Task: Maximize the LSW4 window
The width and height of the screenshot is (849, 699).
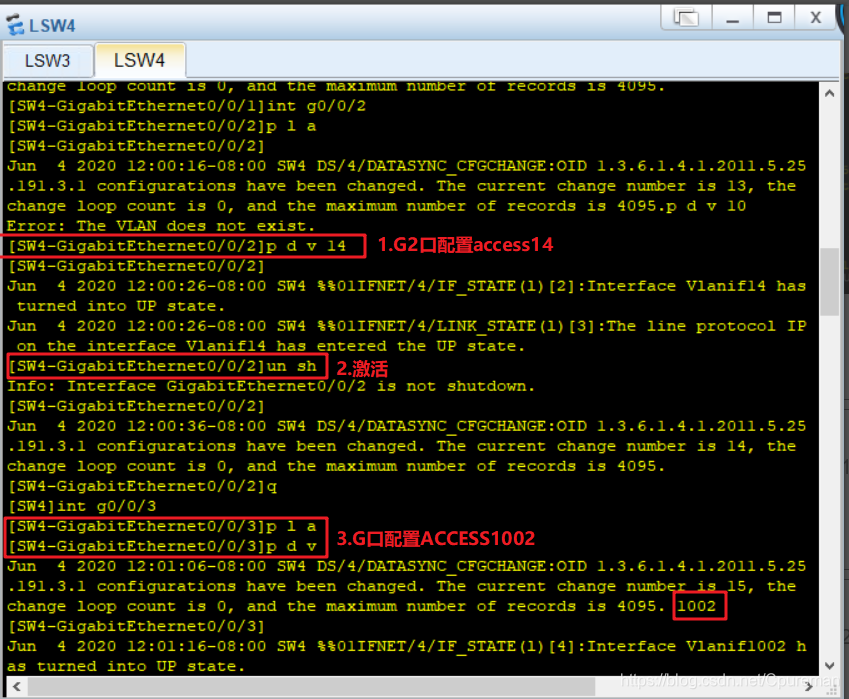Action: coord(774,18)
